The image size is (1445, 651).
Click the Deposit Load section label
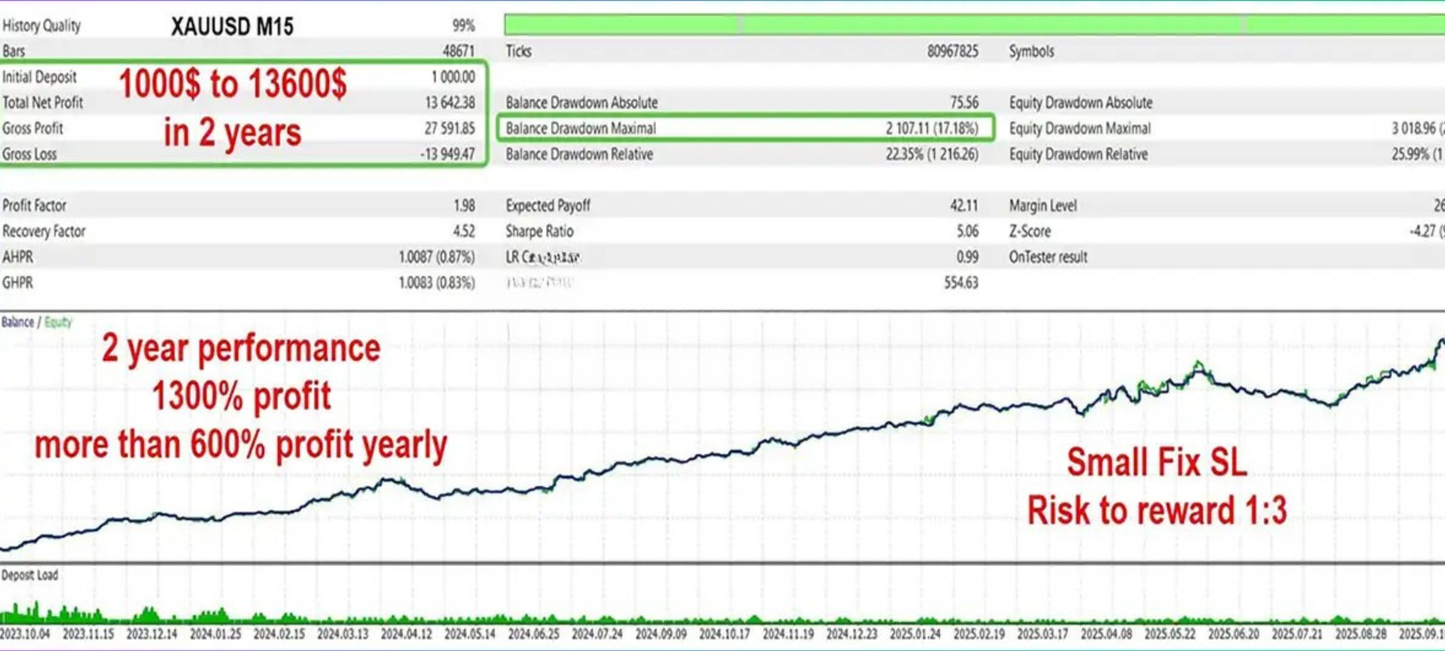(x=31, y=575)
